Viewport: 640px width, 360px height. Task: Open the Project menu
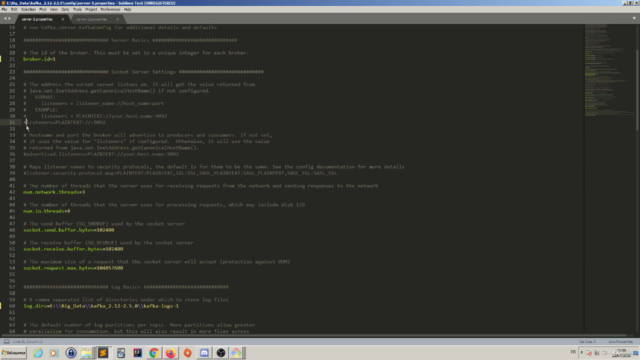[91, 9]
